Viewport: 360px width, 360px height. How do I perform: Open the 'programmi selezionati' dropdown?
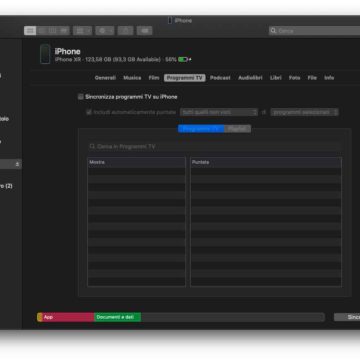point(304,112)
